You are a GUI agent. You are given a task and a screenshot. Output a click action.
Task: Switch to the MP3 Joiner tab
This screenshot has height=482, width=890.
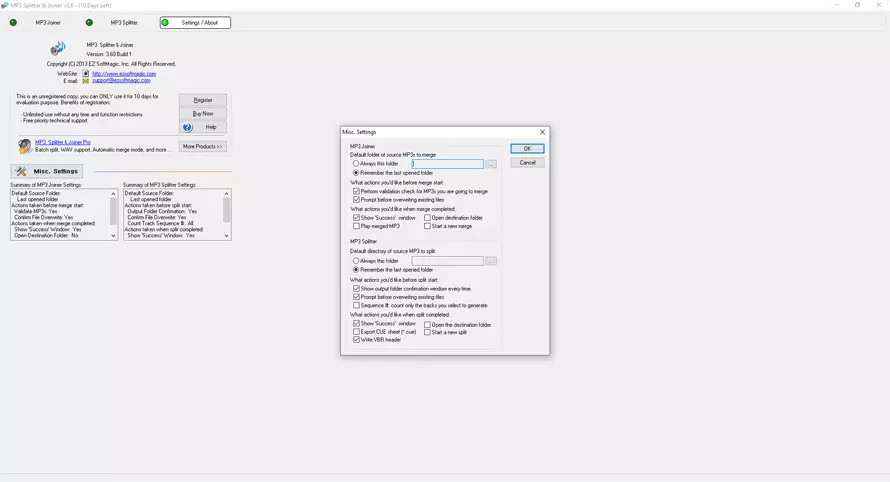click(x=48, y=23)
